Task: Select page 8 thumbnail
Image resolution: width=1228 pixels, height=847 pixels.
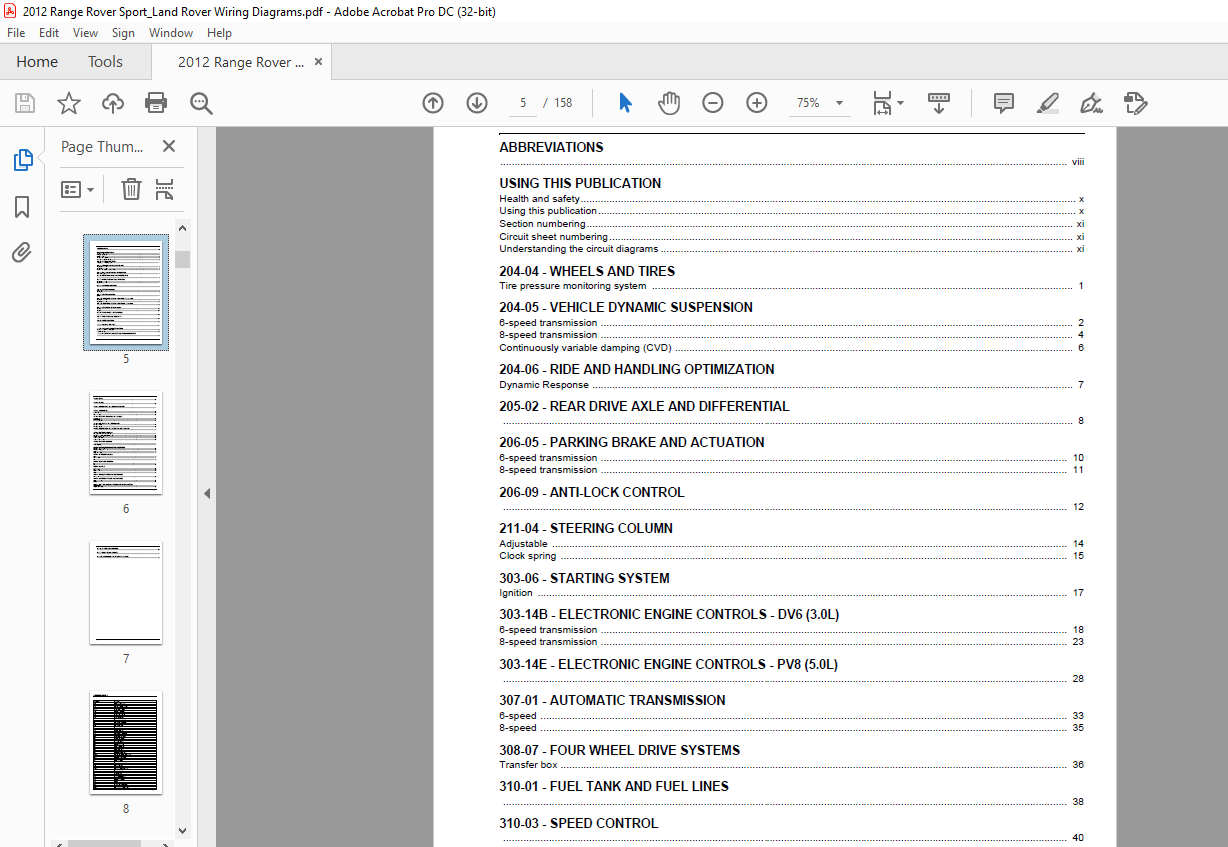Action: click(126, 743)
